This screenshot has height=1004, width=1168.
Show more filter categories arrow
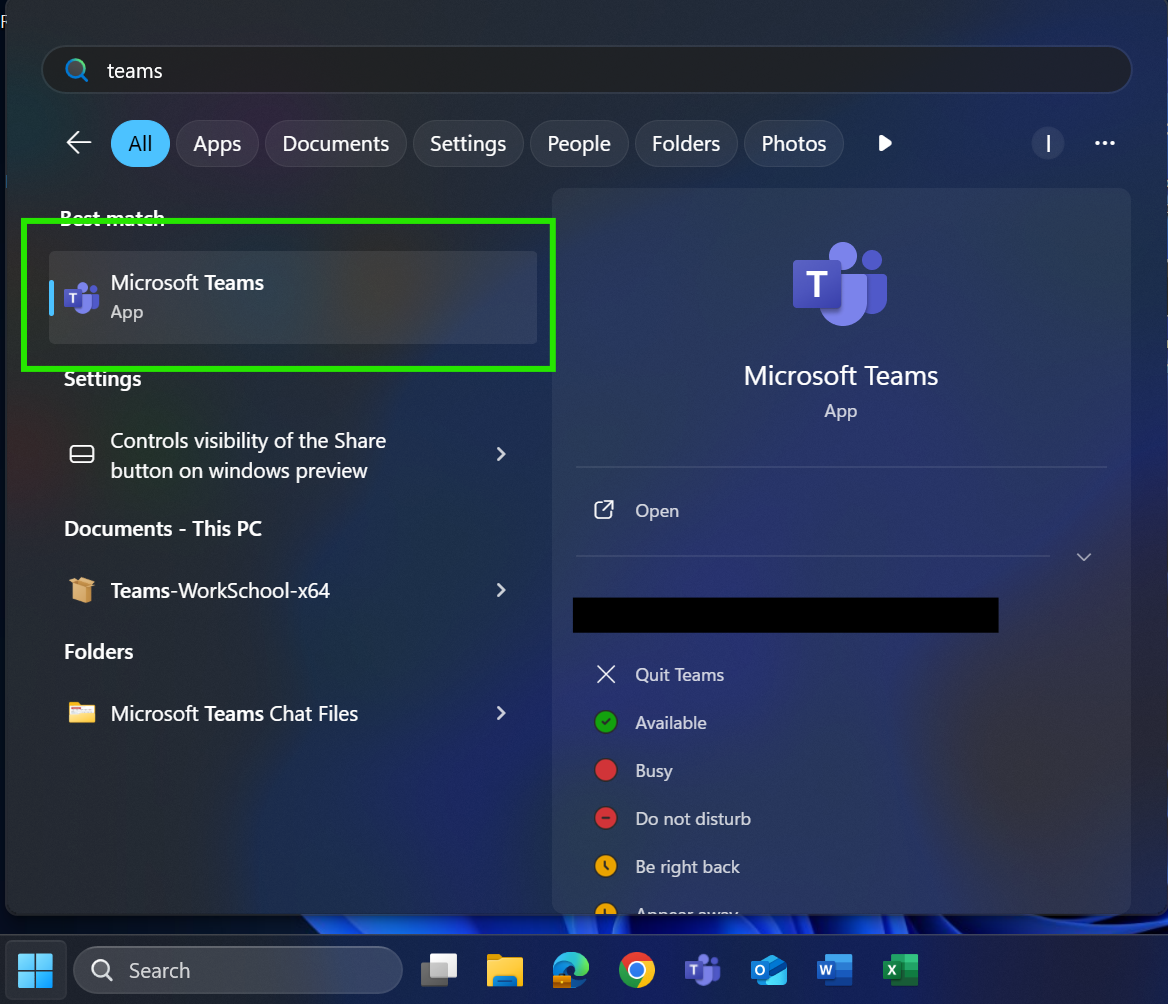884,143
